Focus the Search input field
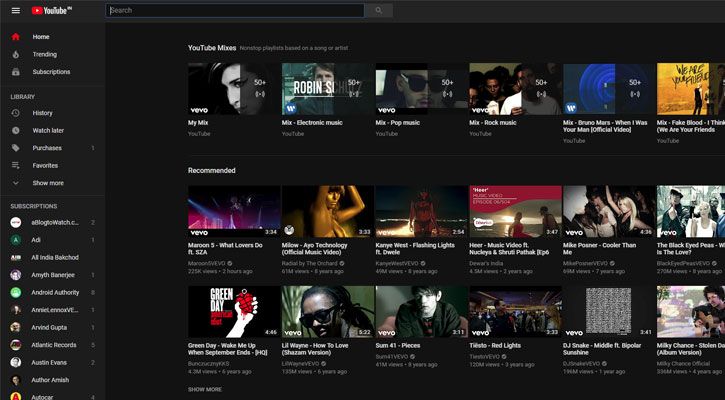 (x=235, y=10)
